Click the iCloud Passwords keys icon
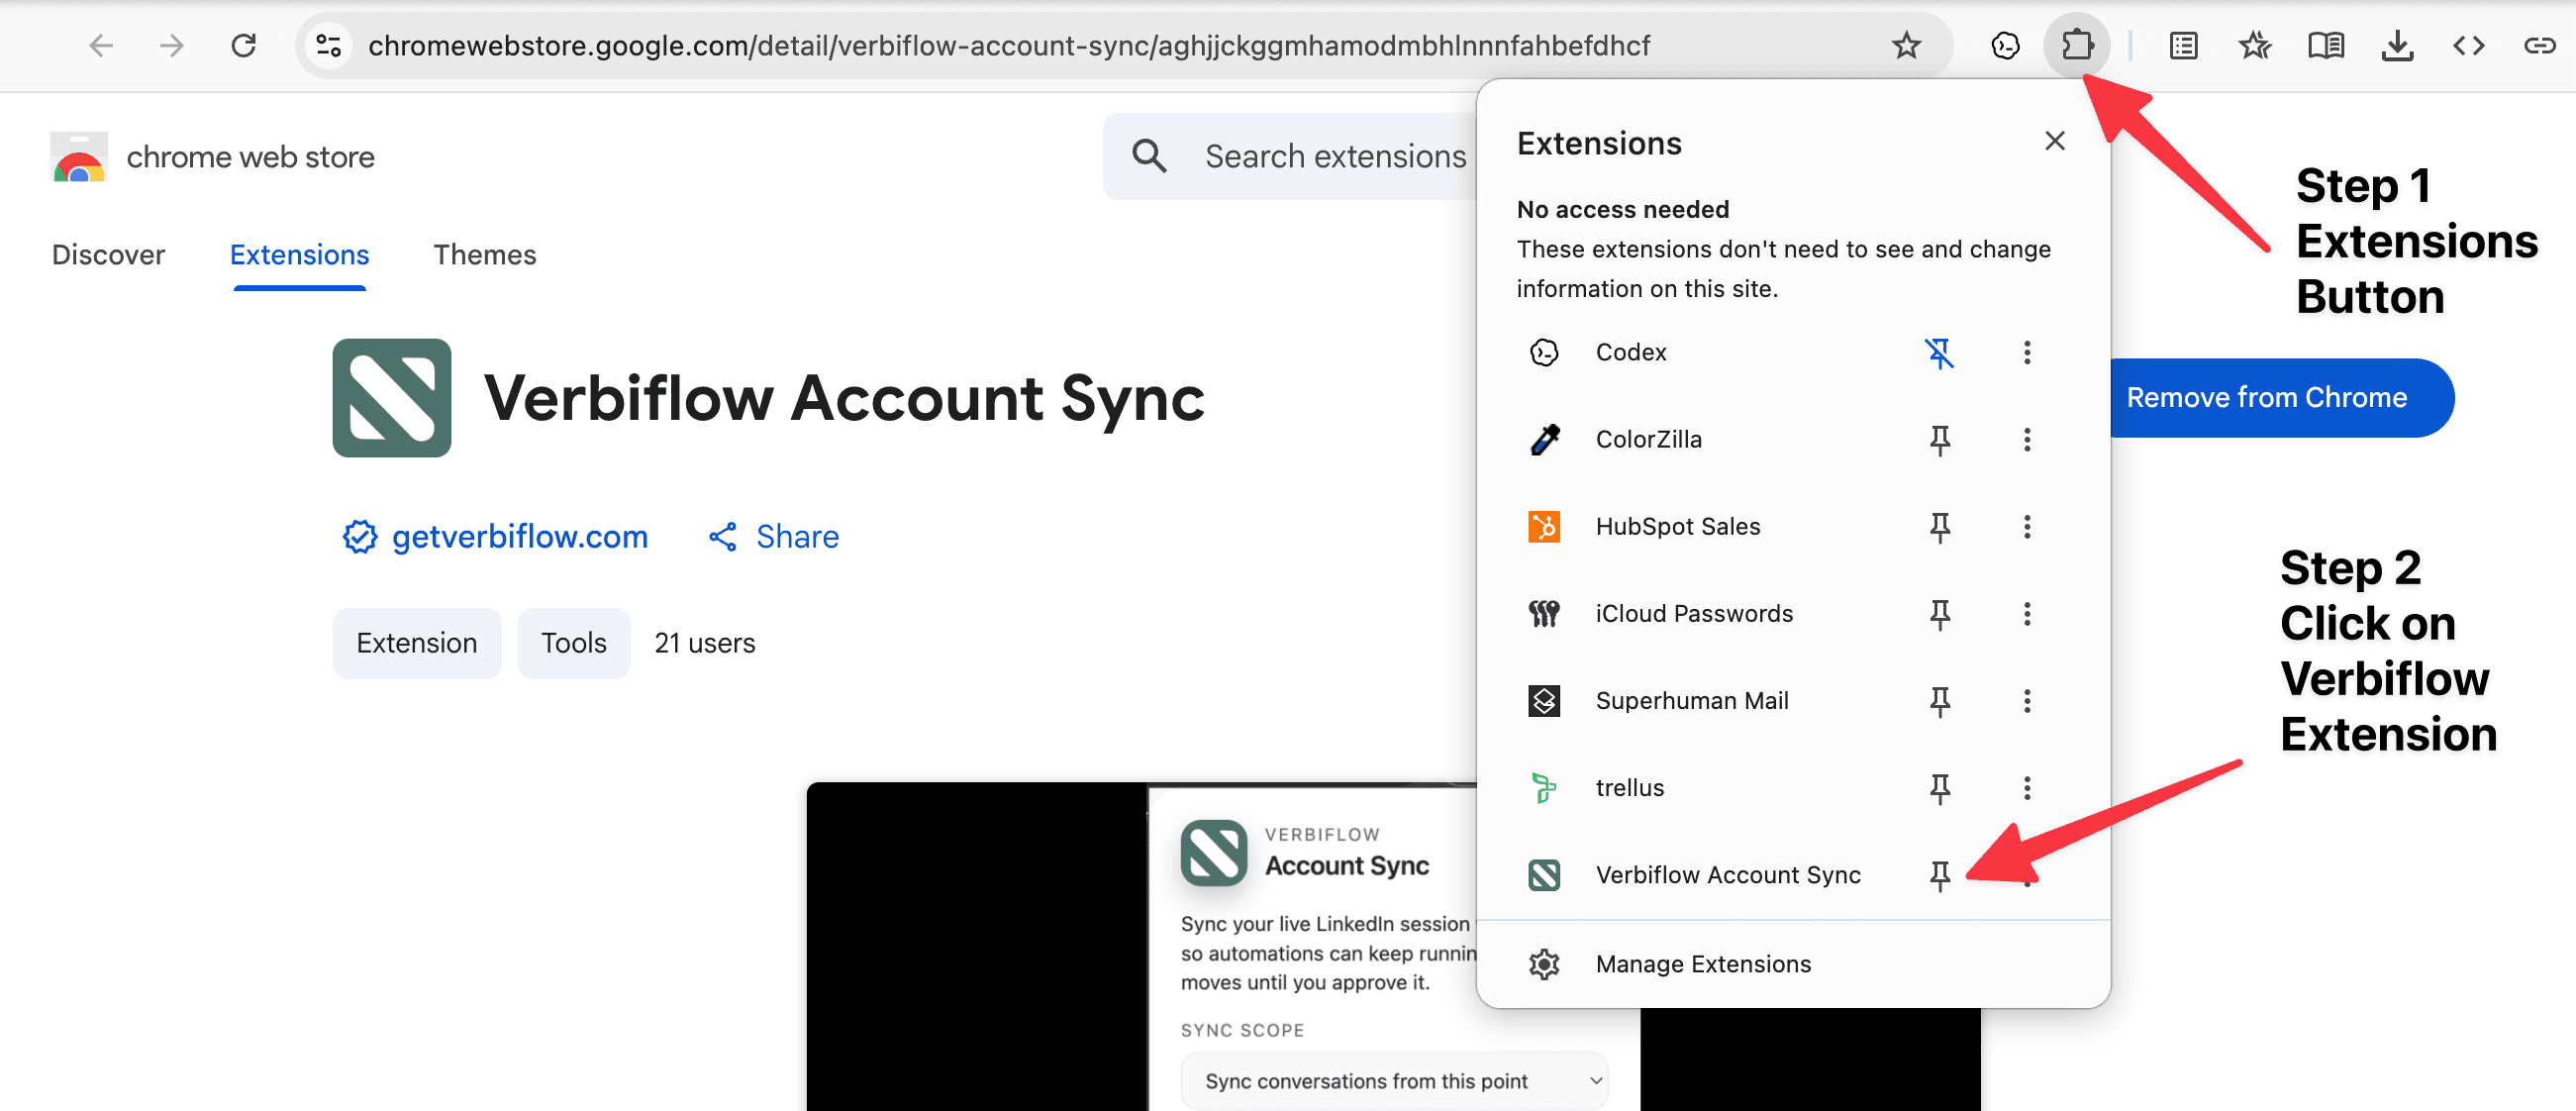The height and width of the screenshot is (1111, 2576). [x=1544, y=613]
